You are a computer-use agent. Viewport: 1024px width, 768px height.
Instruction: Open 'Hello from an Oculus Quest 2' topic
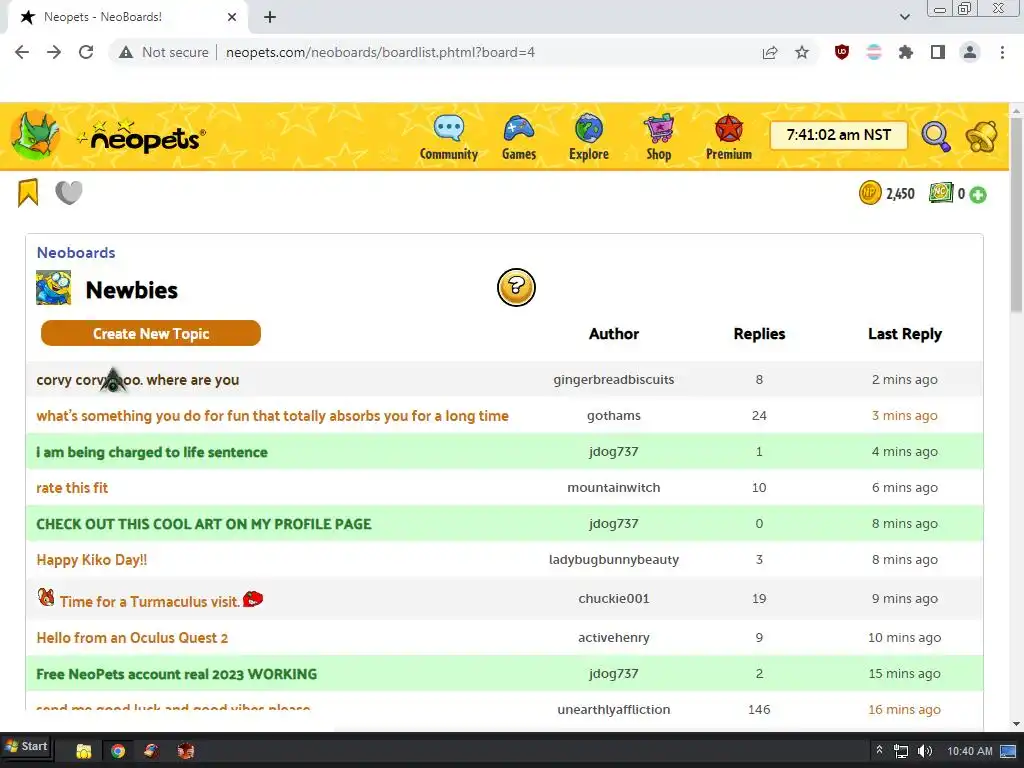pyautogui.click(x=132, y=638)
